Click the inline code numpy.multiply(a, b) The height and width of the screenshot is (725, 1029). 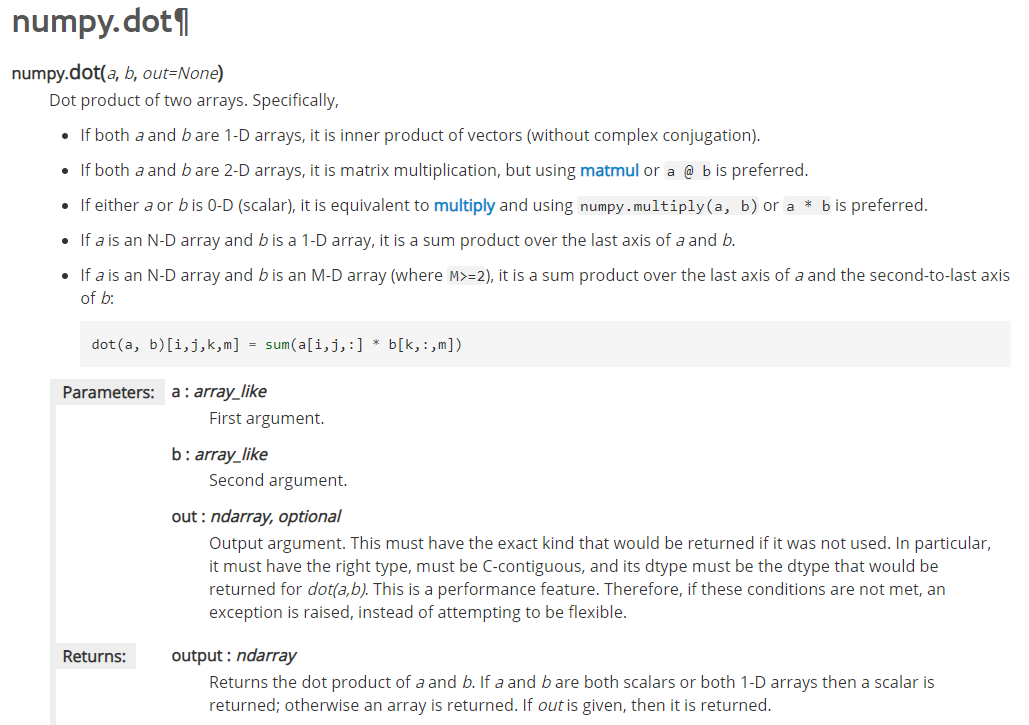click(x=668, y=206)
